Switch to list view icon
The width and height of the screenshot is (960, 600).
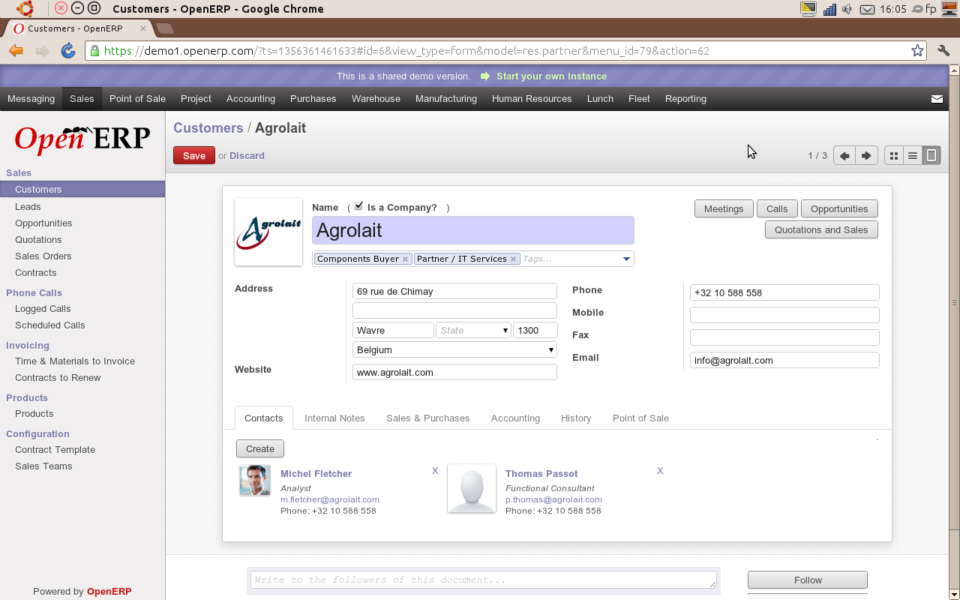[x=912, y=156]
